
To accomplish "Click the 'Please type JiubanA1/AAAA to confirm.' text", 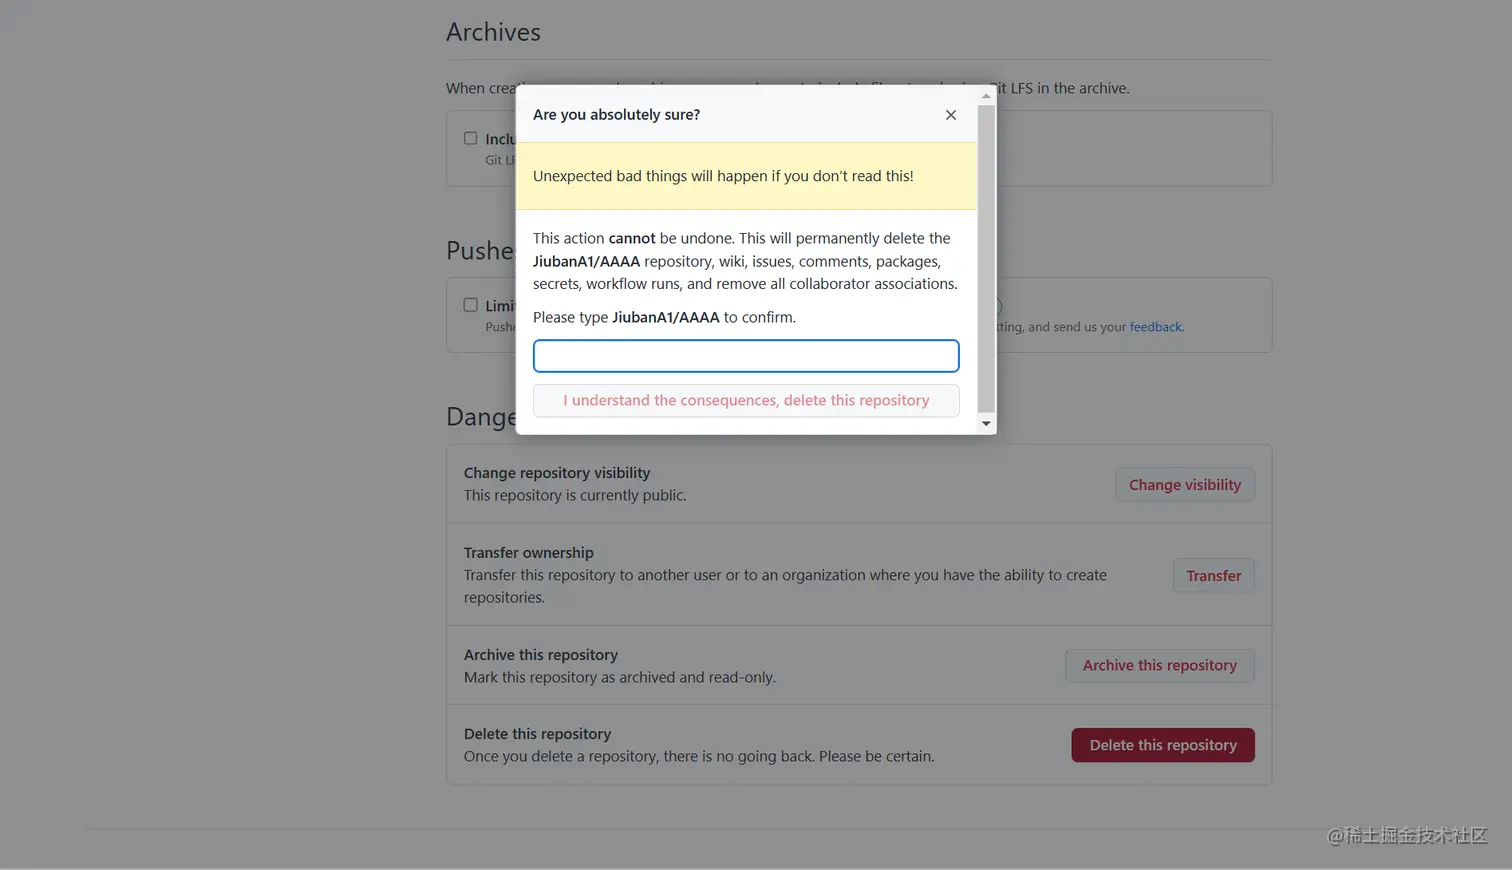I will (x=664, y=318).
